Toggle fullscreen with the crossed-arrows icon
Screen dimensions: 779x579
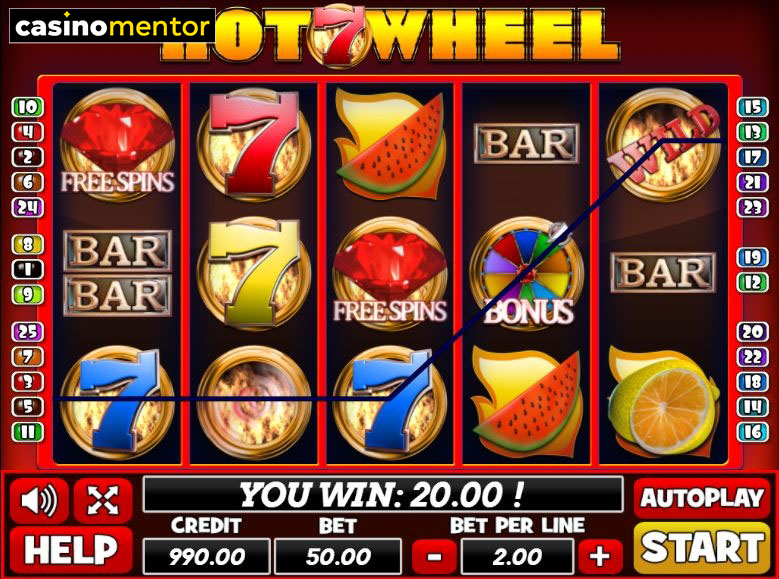coord(103,500)
